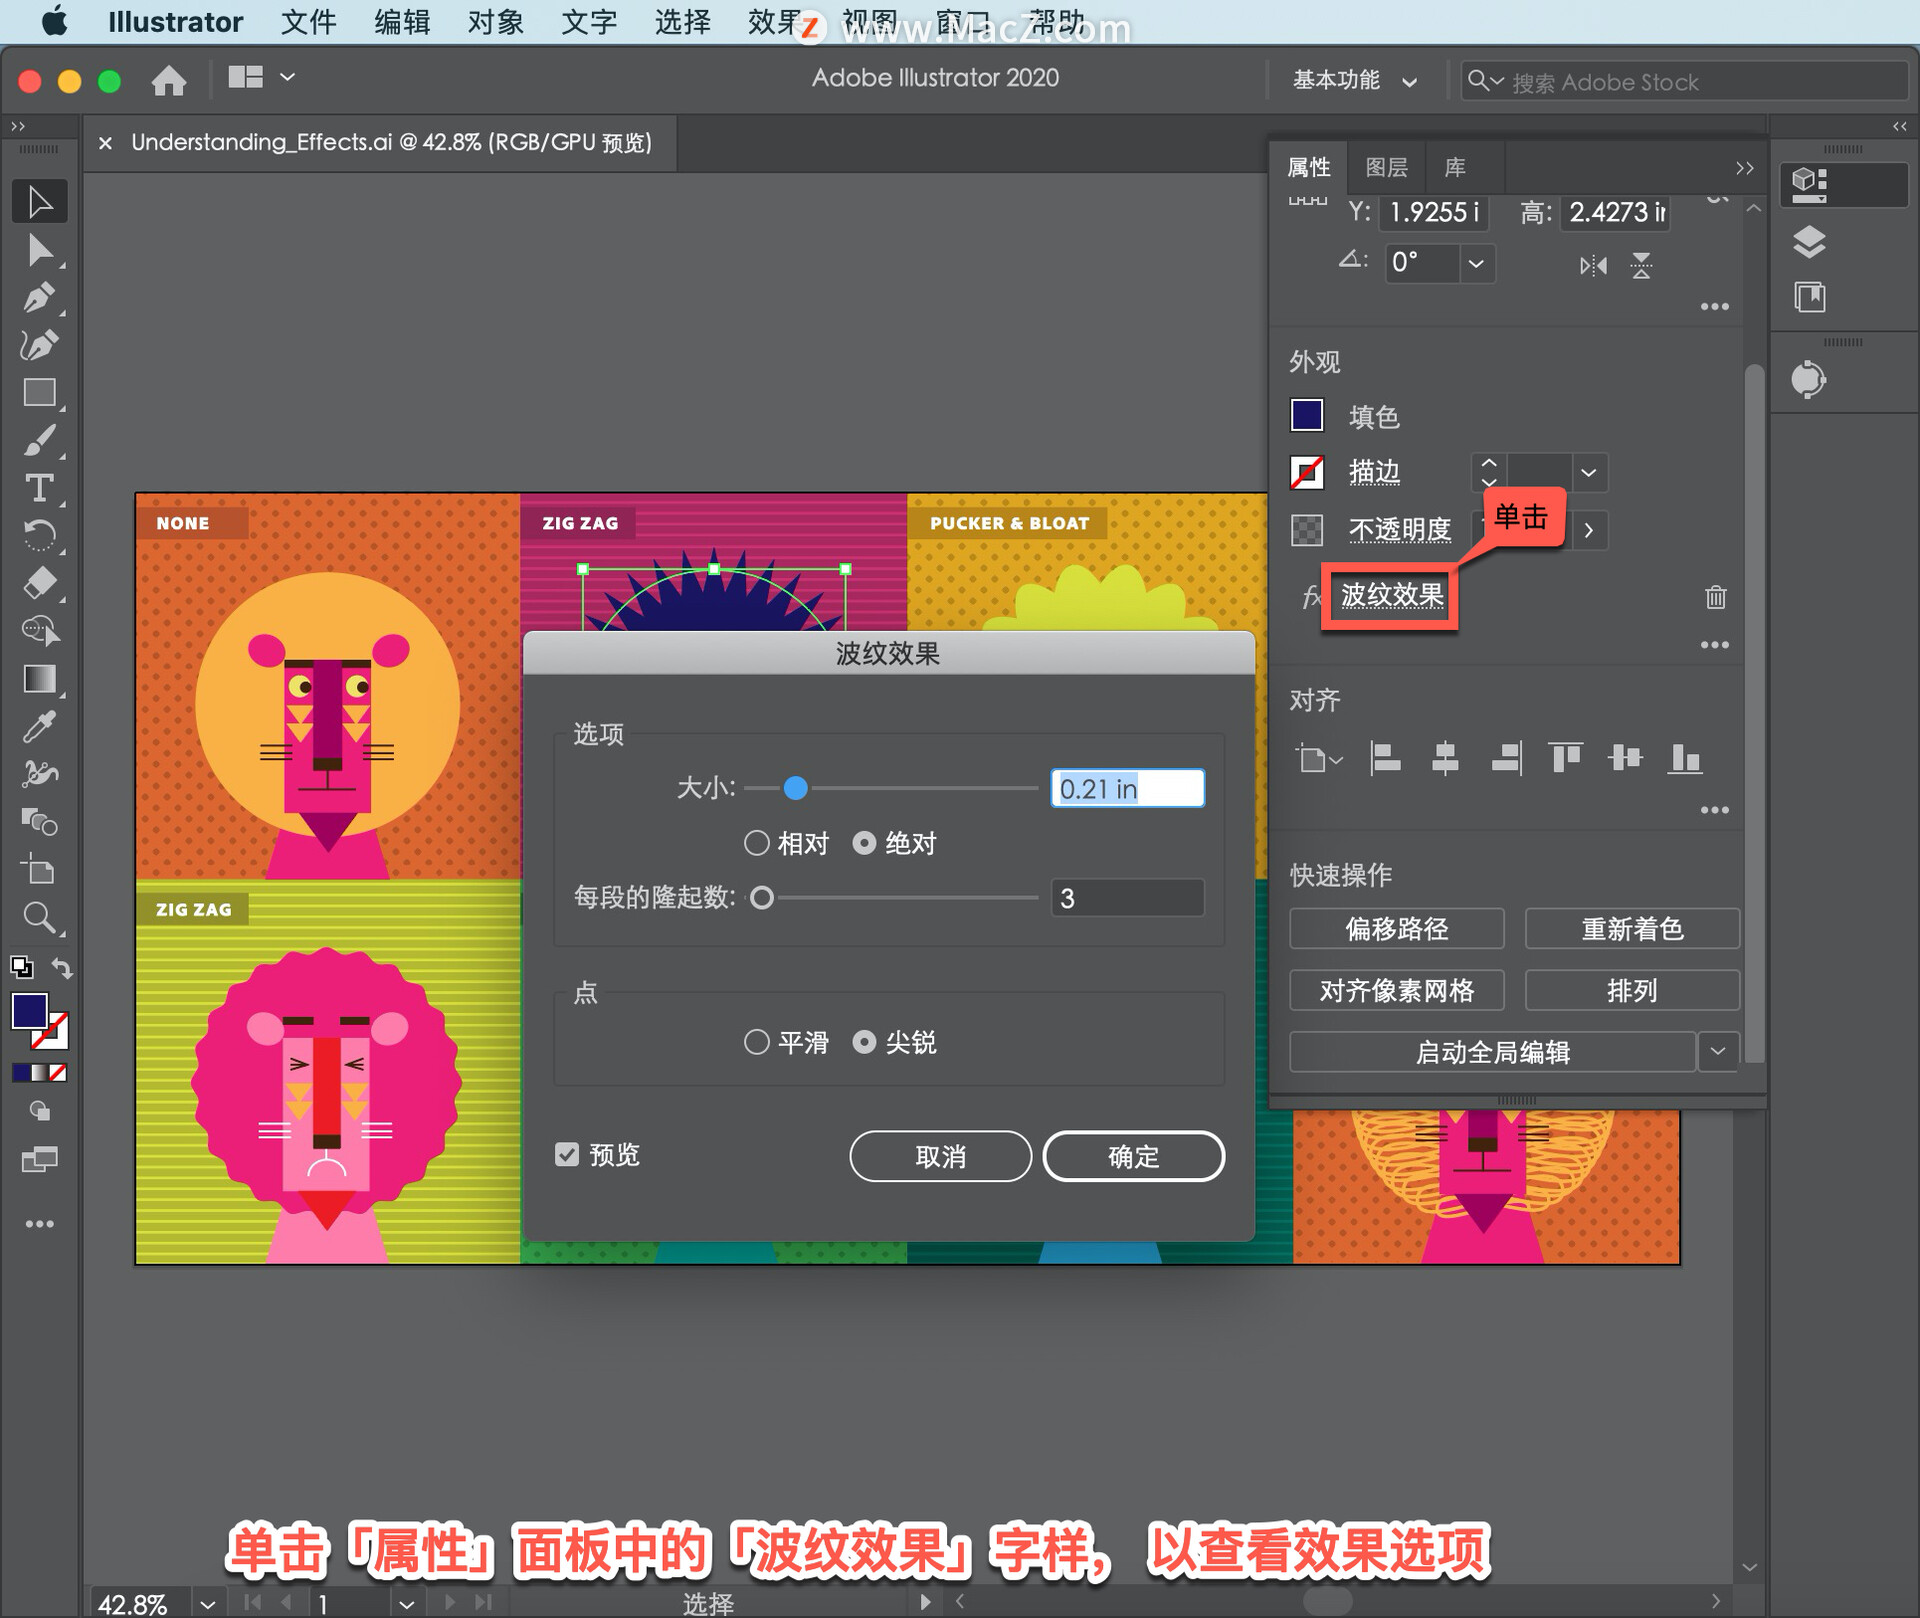Click the 确定 button
Screen dimensions: 1920x1618
(x=1133, y=1156)
